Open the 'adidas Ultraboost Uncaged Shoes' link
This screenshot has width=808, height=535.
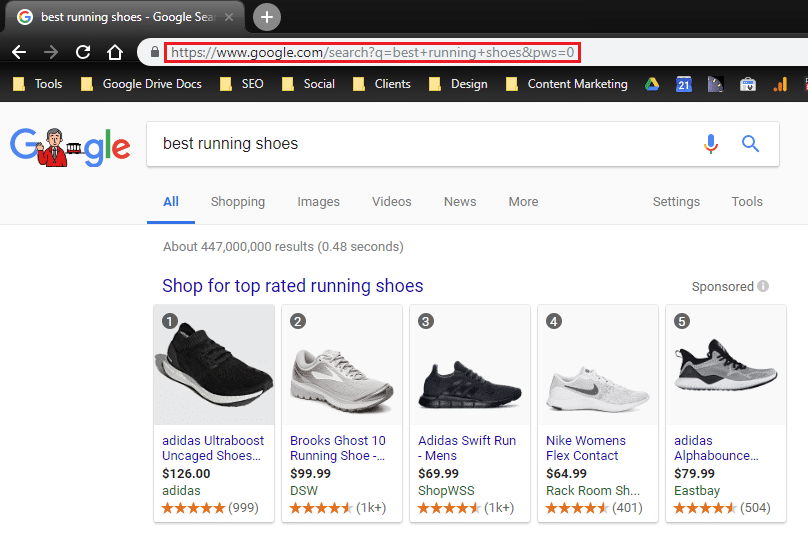point(213,448)
